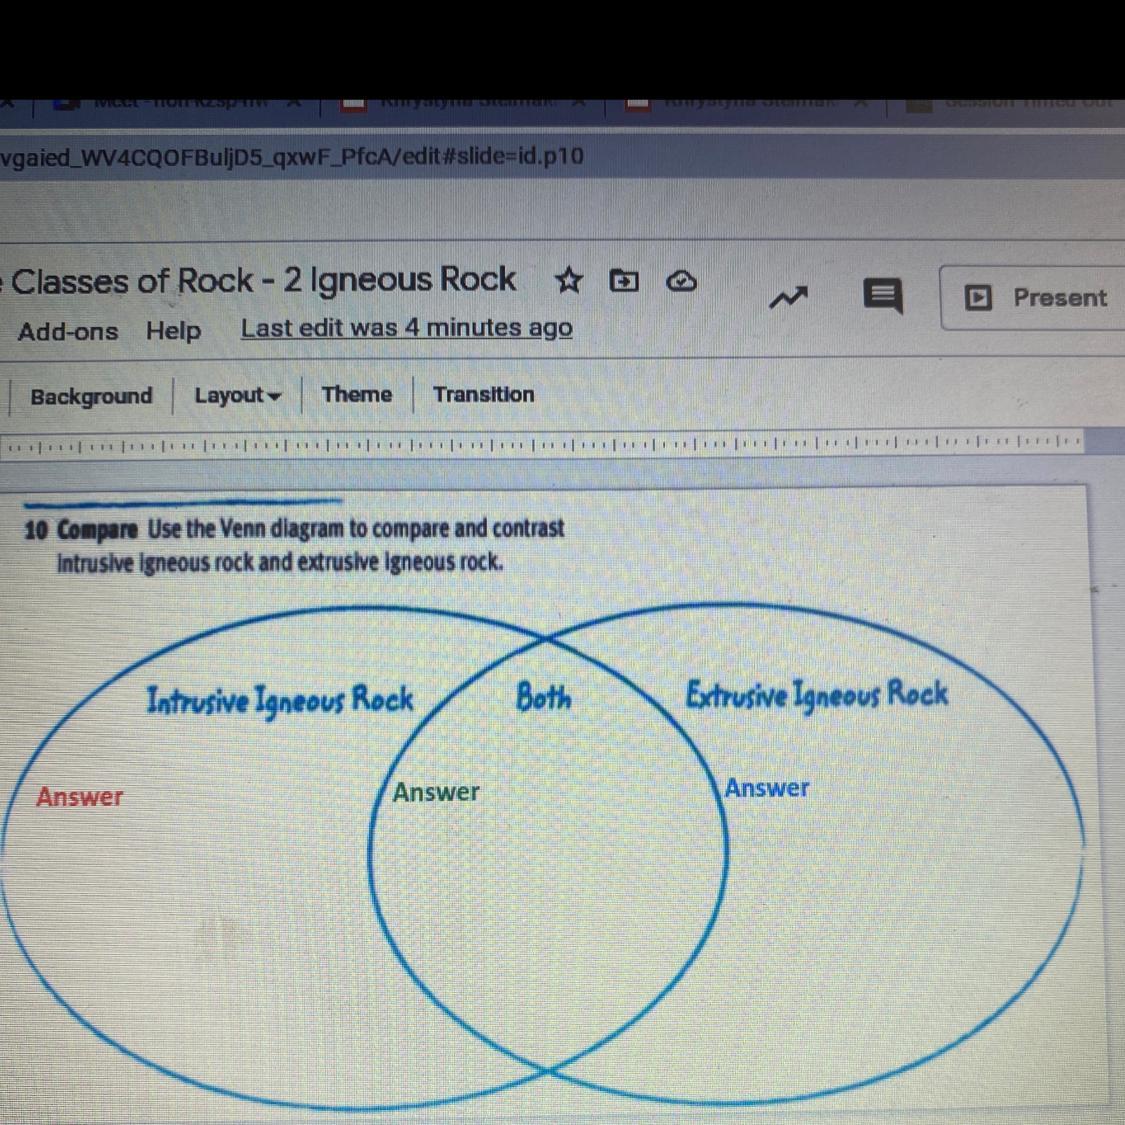Expand the Layout dropdown

[x=237, y=395]
